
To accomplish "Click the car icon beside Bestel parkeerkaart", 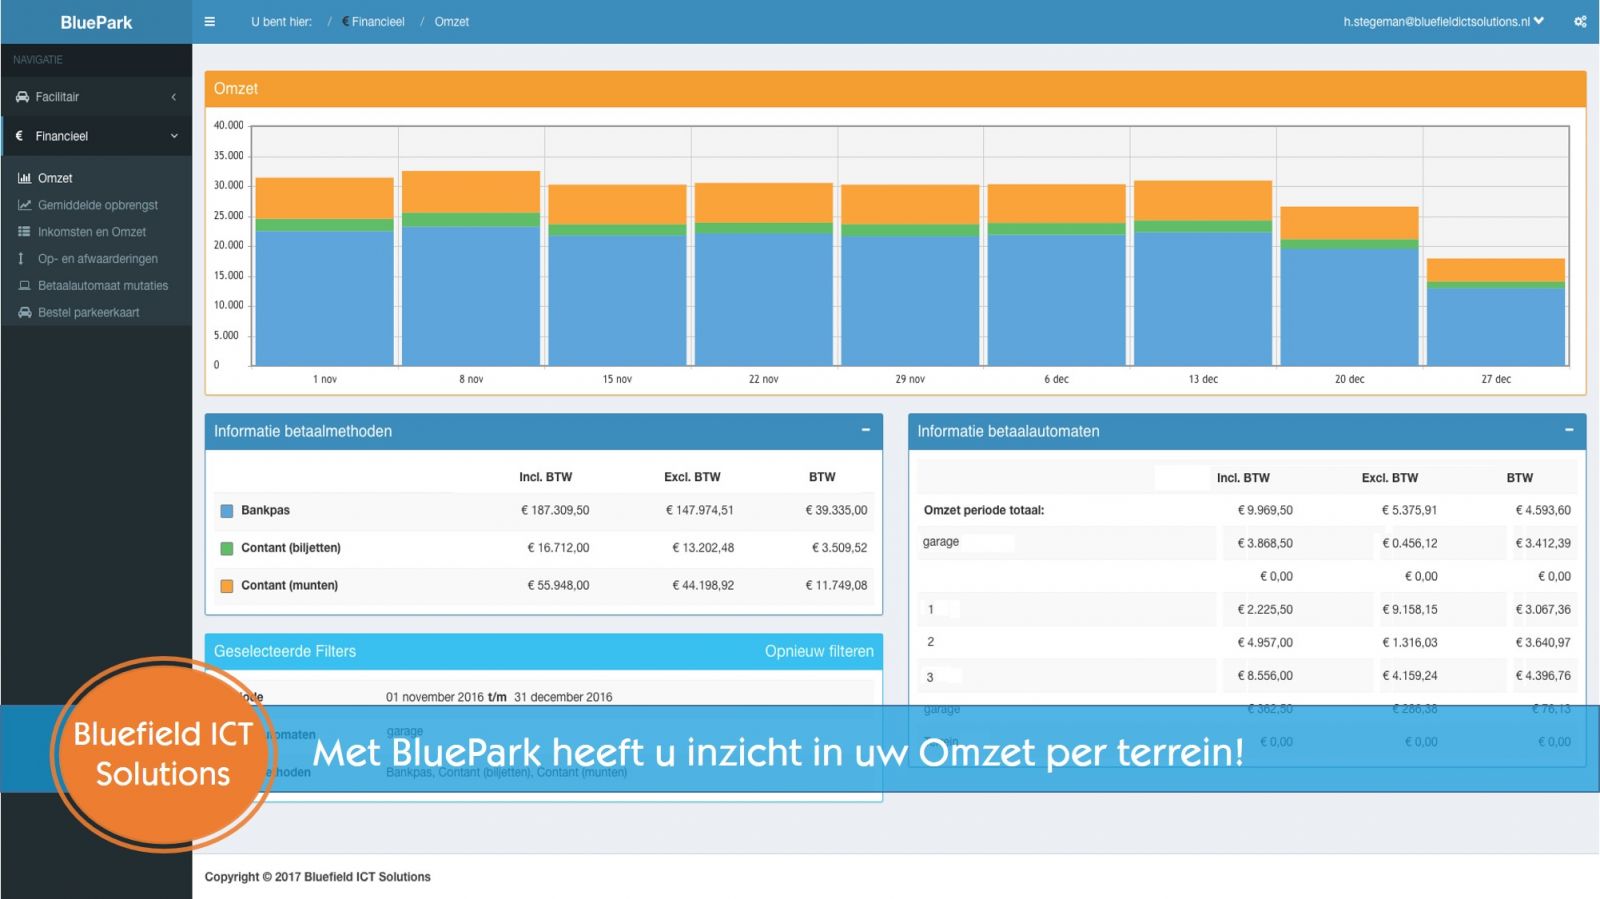I will point(25,313).
